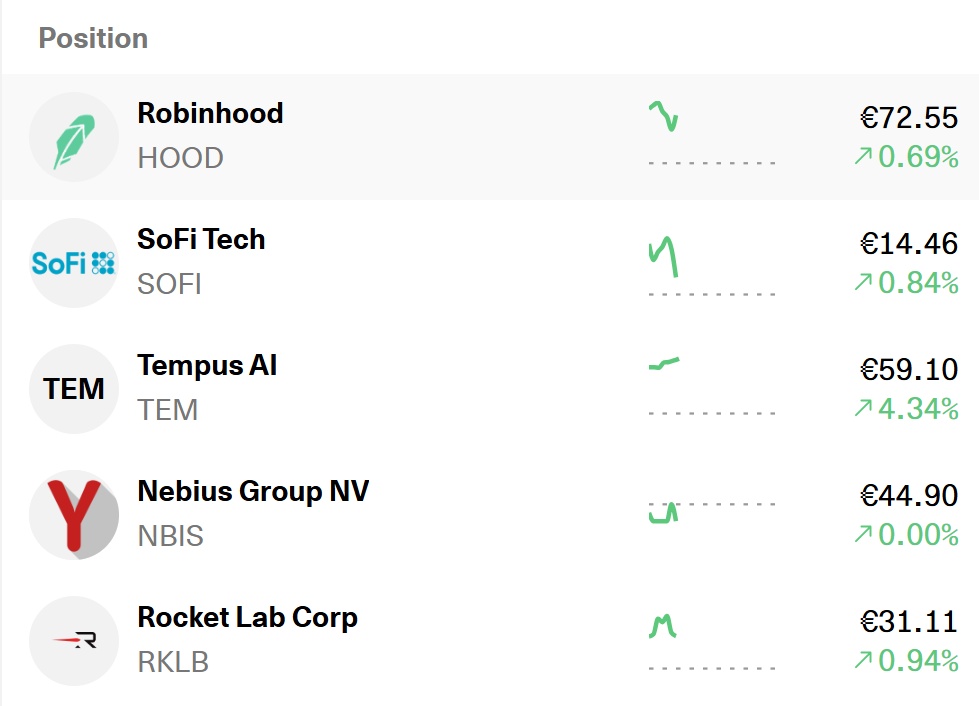Open the SoFi Tech position name

(x=201, y=240)
